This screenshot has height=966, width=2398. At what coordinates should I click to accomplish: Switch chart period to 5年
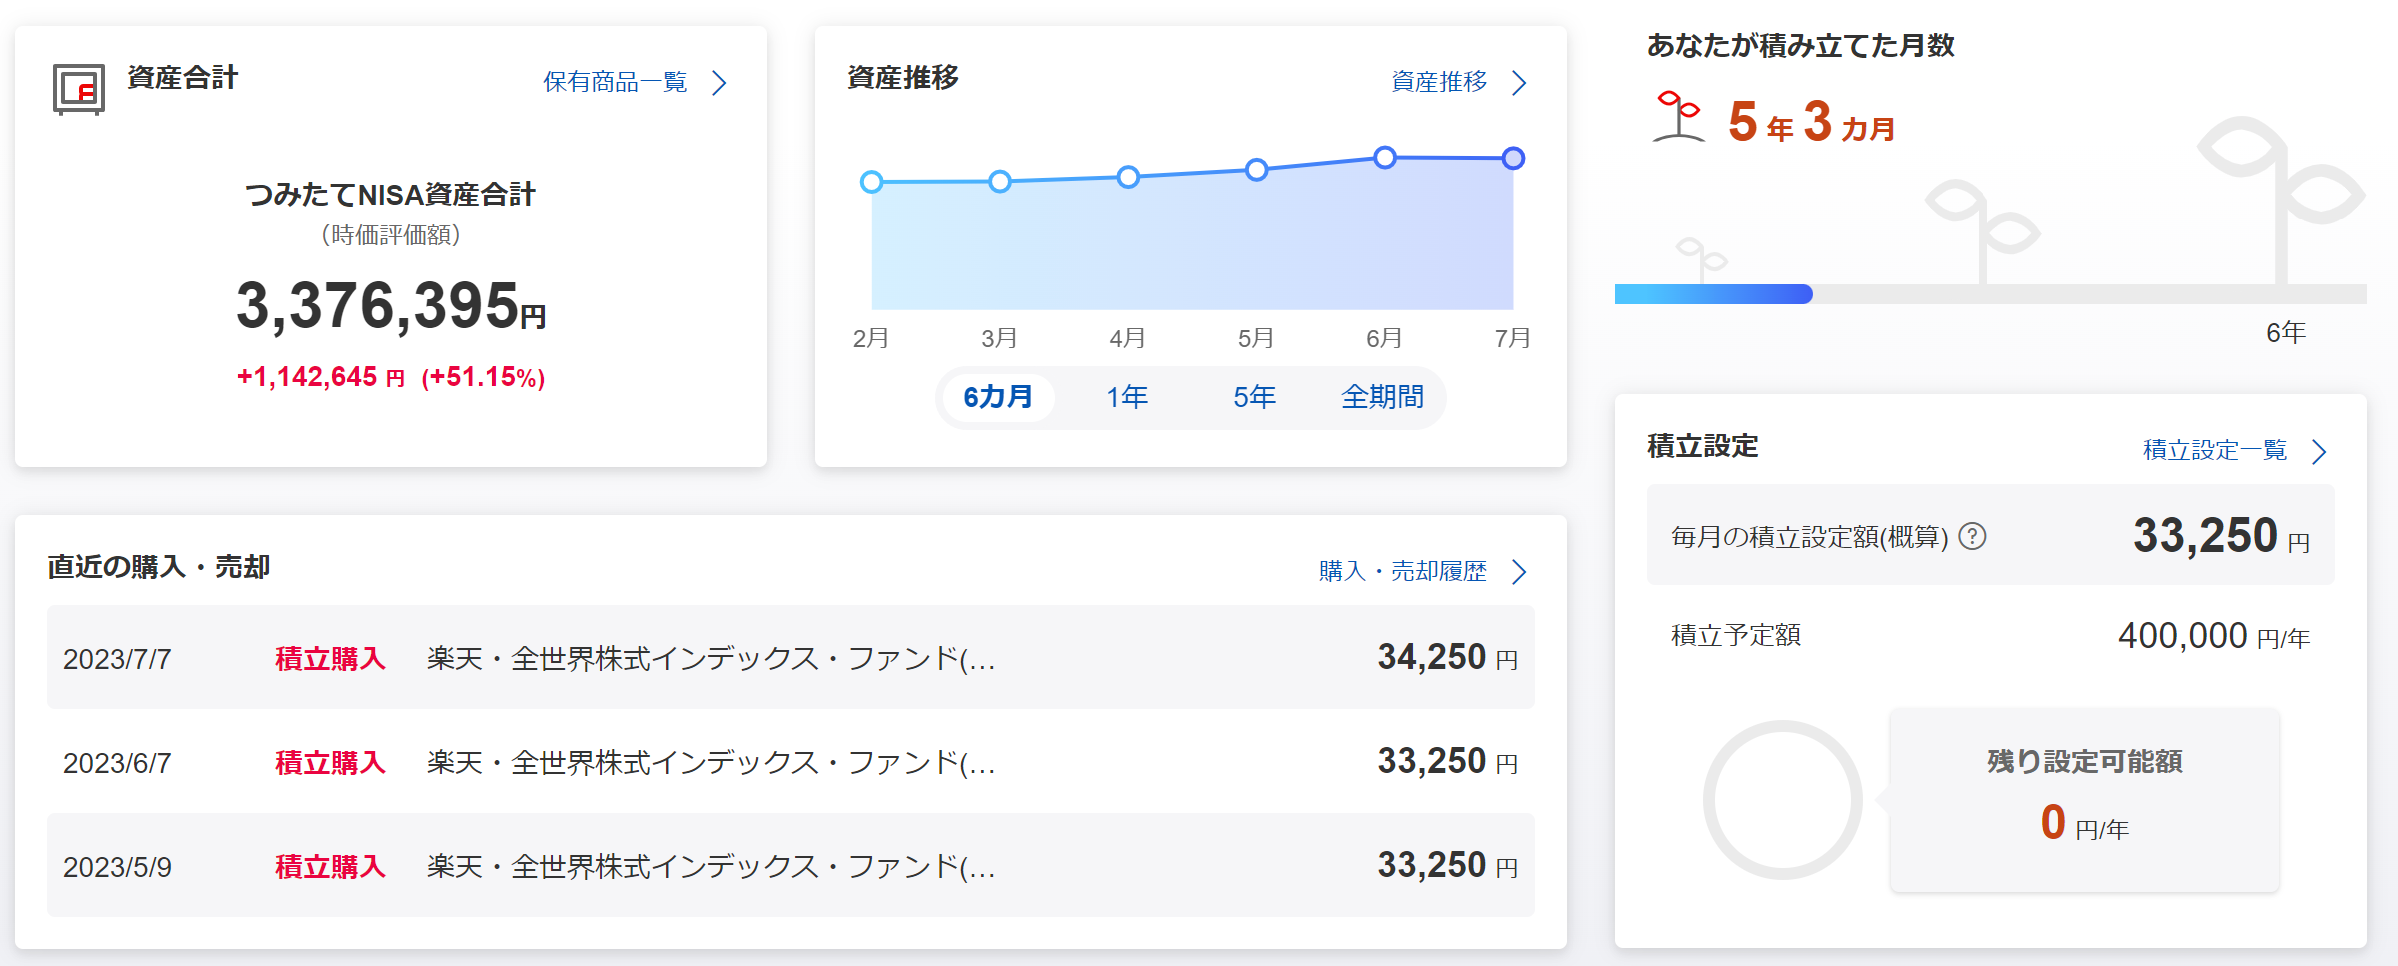(x=1254, y=397)
